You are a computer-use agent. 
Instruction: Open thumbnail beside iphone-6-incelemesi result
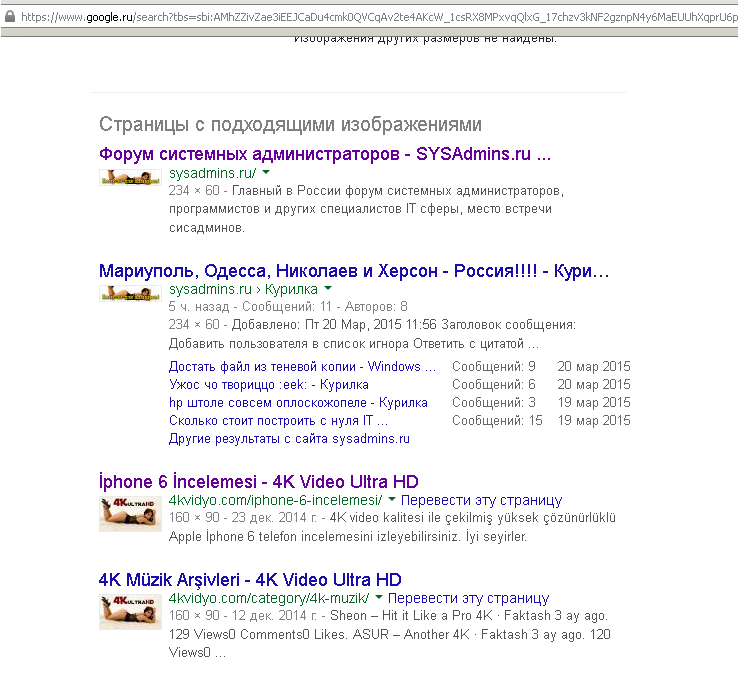[130, 514]
